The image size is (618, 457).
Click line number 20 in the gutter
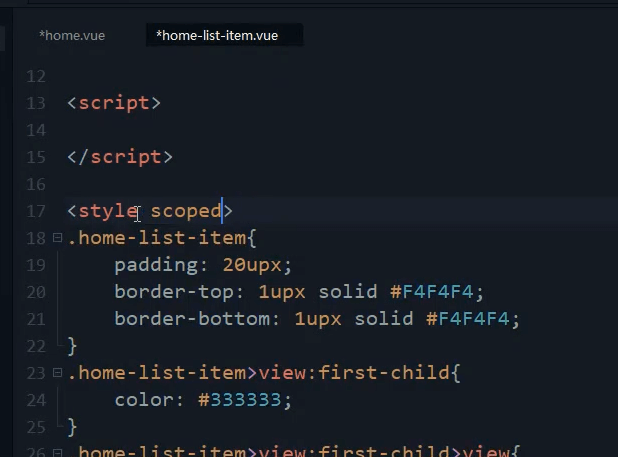pos(36,292)
